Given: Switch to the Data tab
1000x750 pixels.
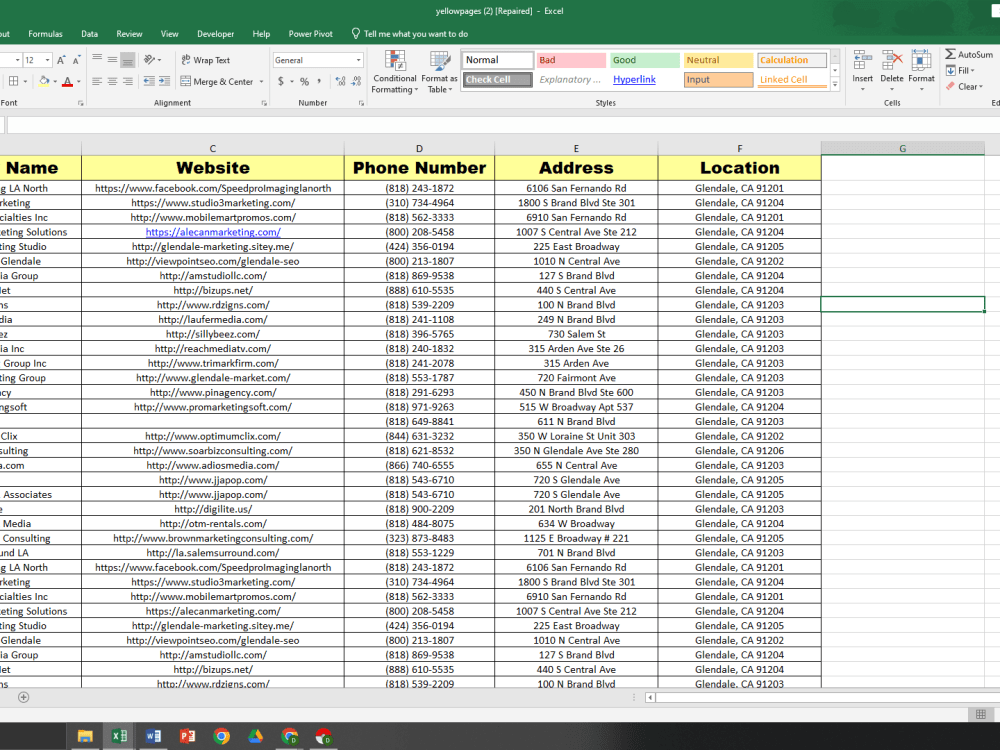Looking at the screenshot, I should point(89,34).
